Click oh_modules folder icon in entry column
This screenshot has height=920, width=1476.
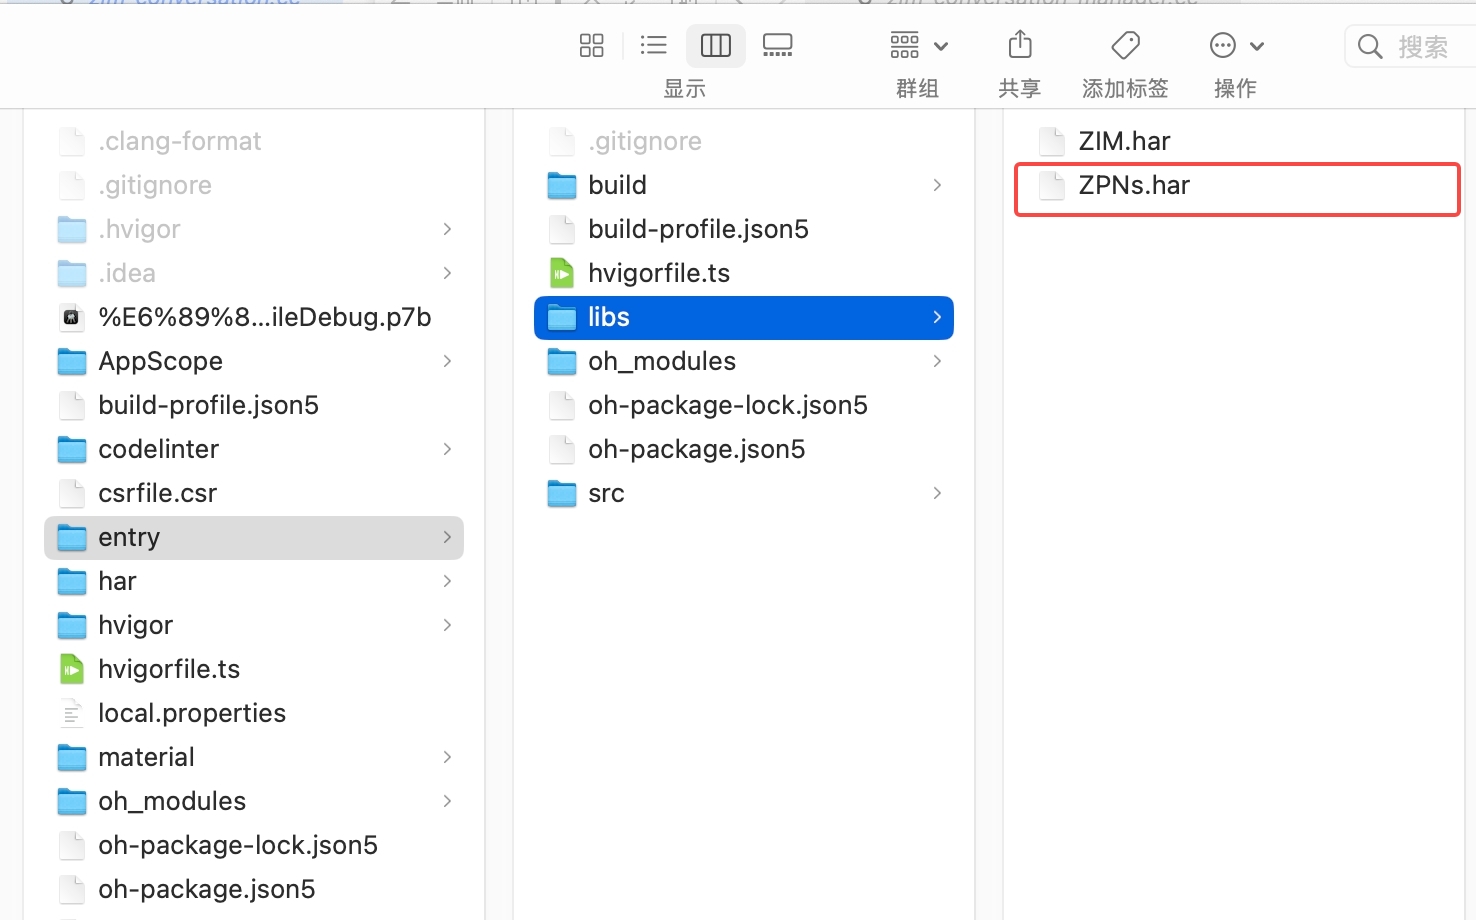pyautogui.click(x=562, y=361)
